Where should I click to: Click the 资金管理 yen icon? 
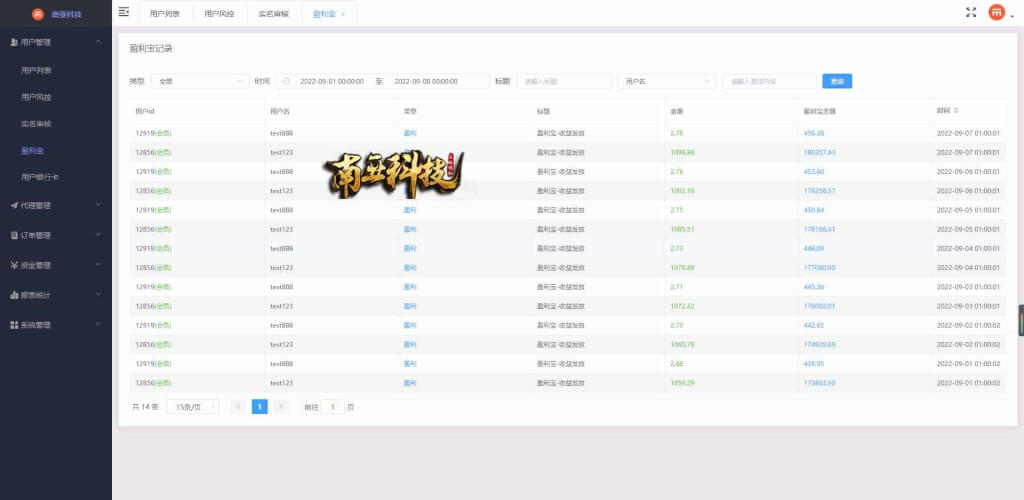tap(14, 265)
